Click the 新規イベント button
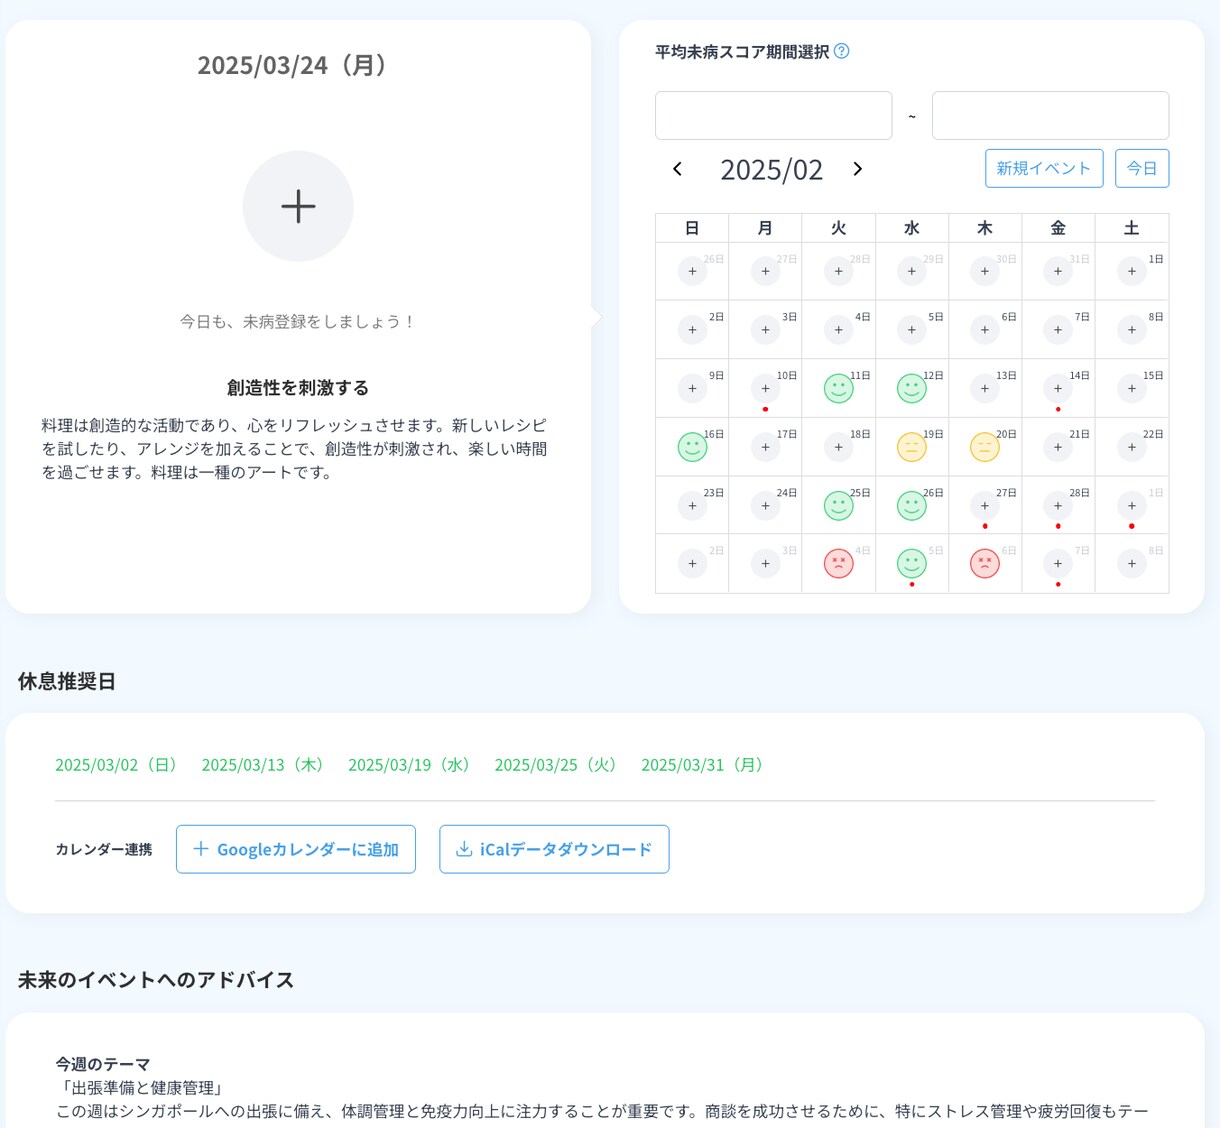 click(x=1044, y=168)
